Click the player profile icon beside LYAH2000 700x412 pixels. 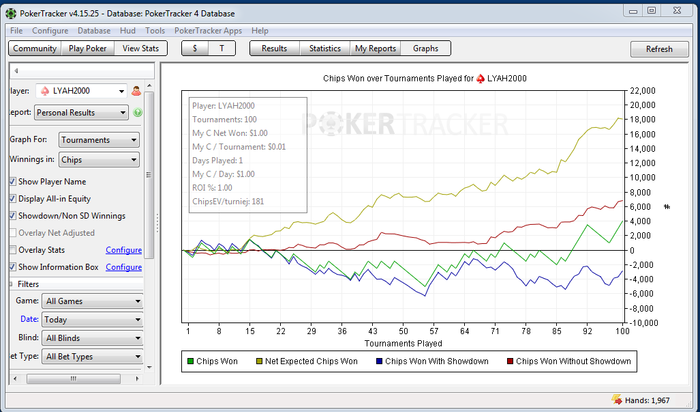click(136, 91)
